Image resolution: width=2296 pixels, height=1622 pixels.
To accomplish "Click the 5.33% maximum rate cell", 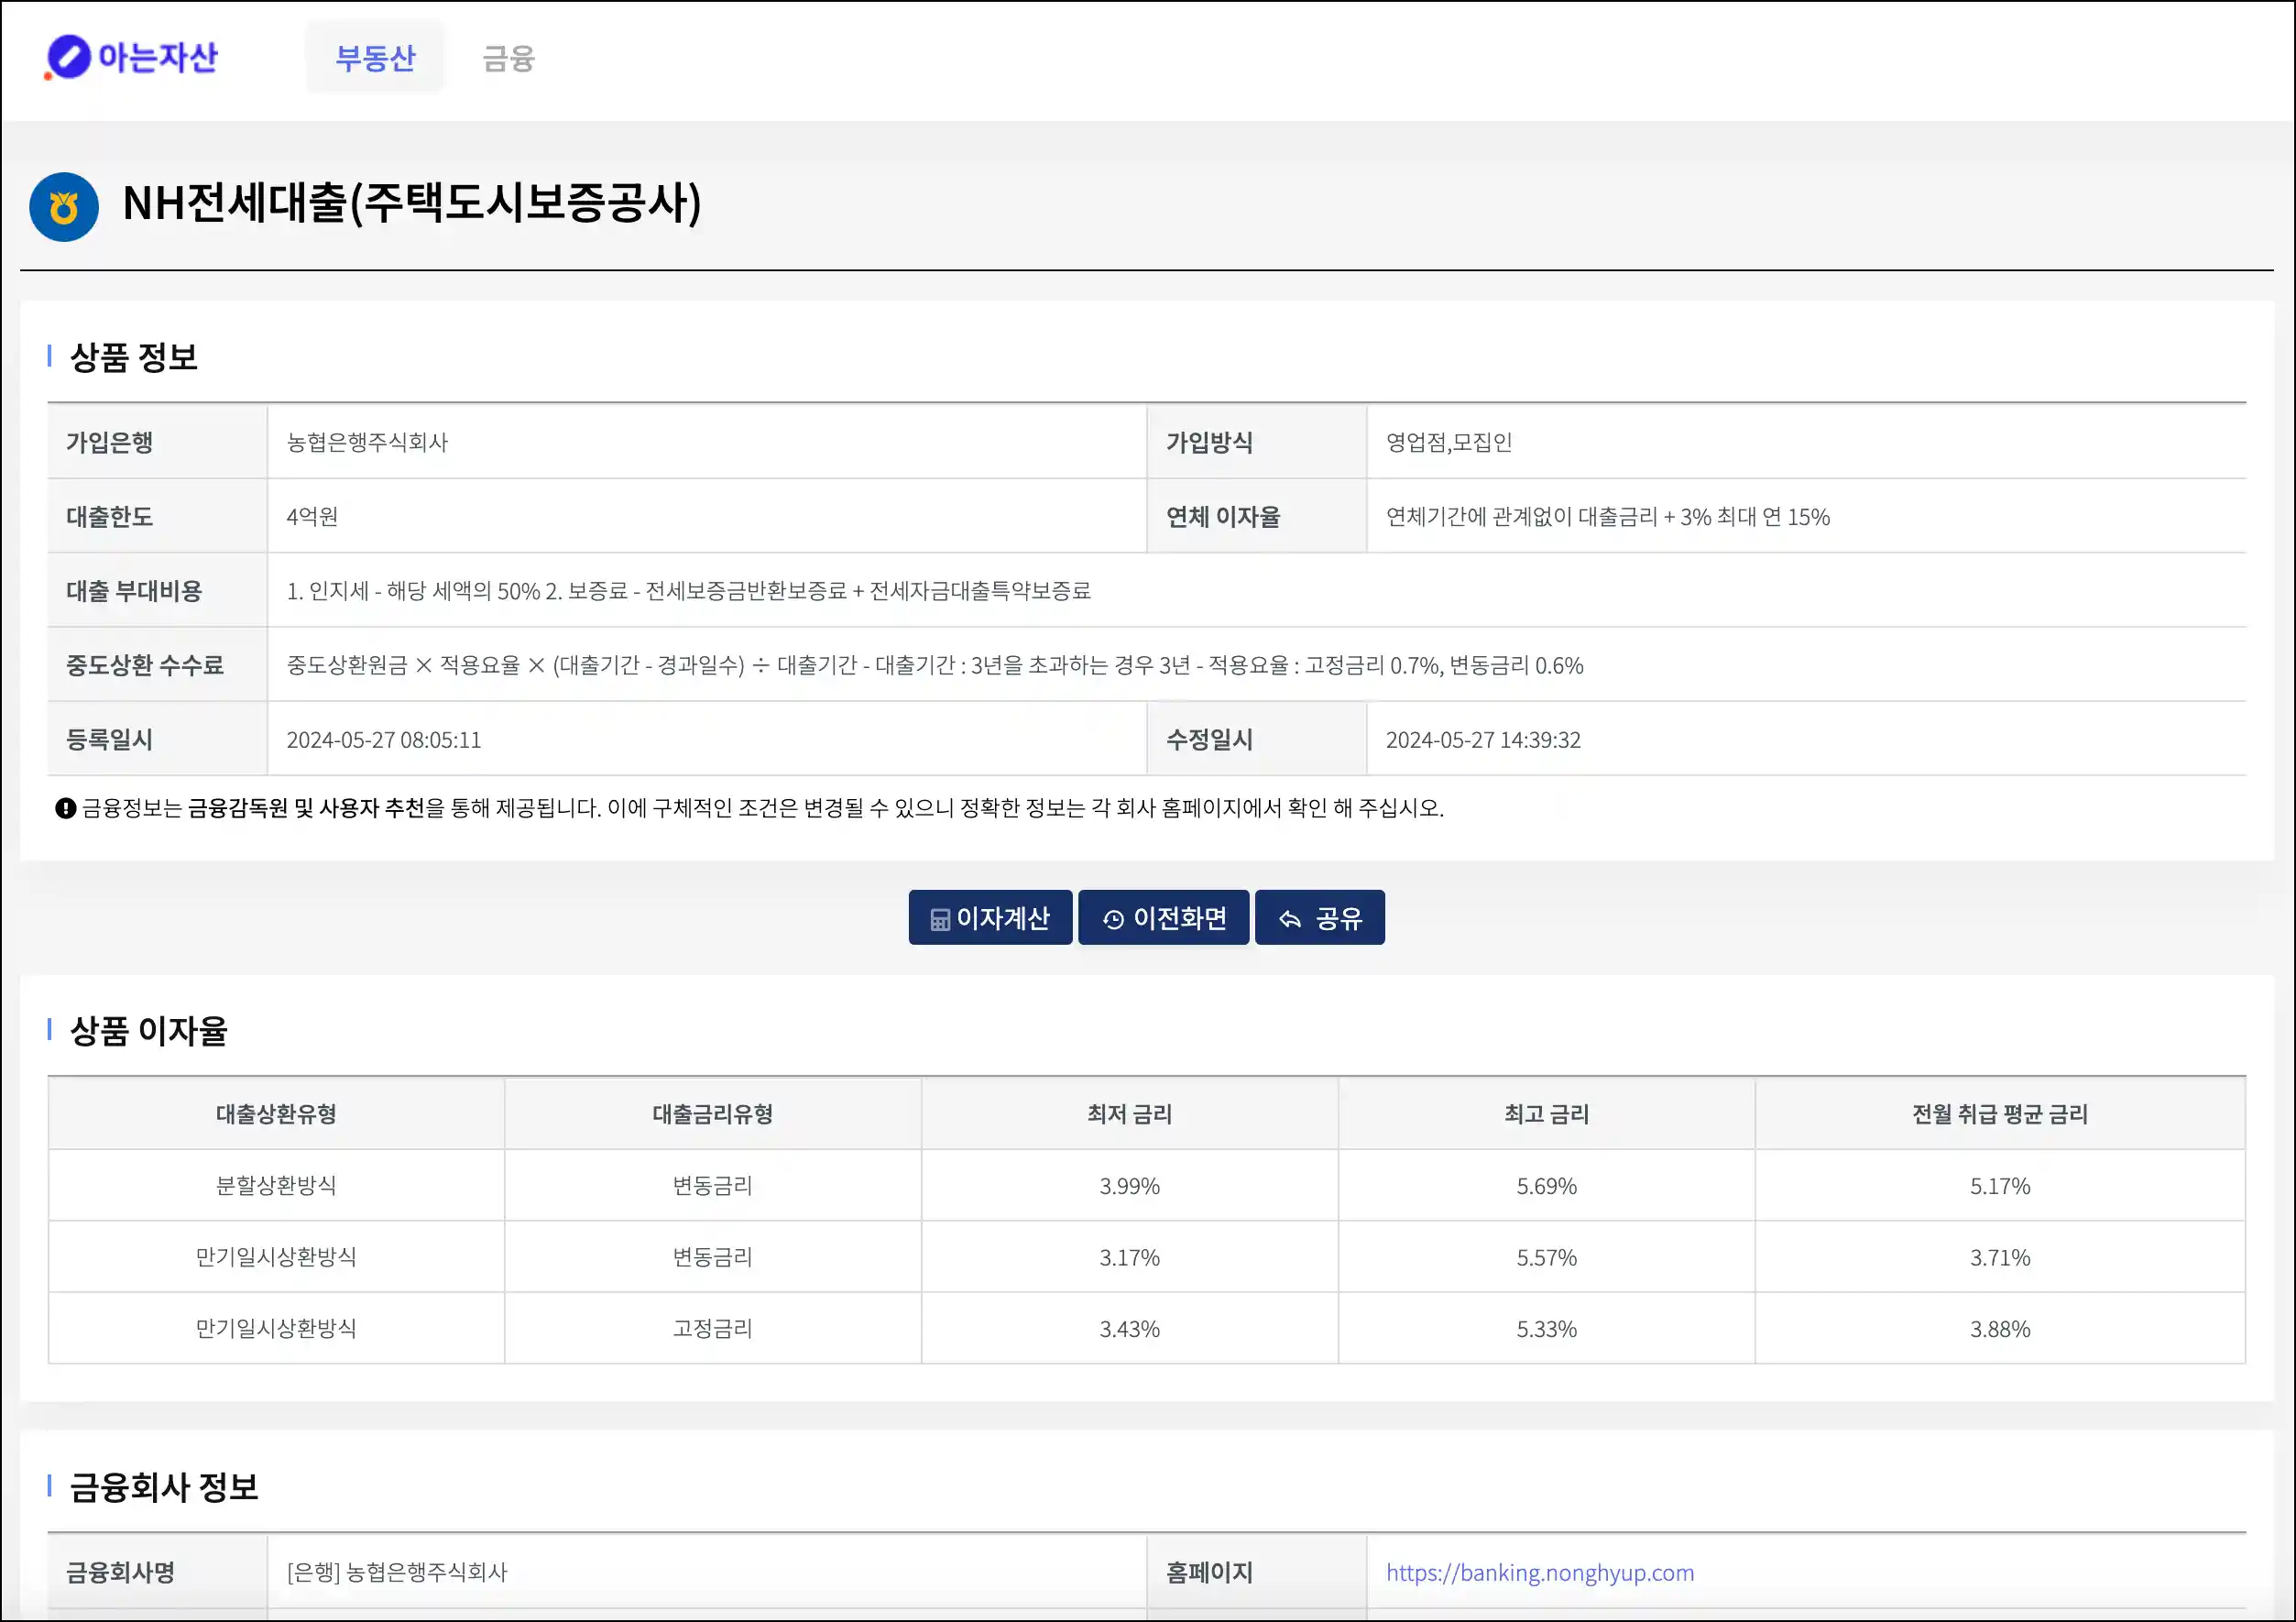I will point(1546,1329).
